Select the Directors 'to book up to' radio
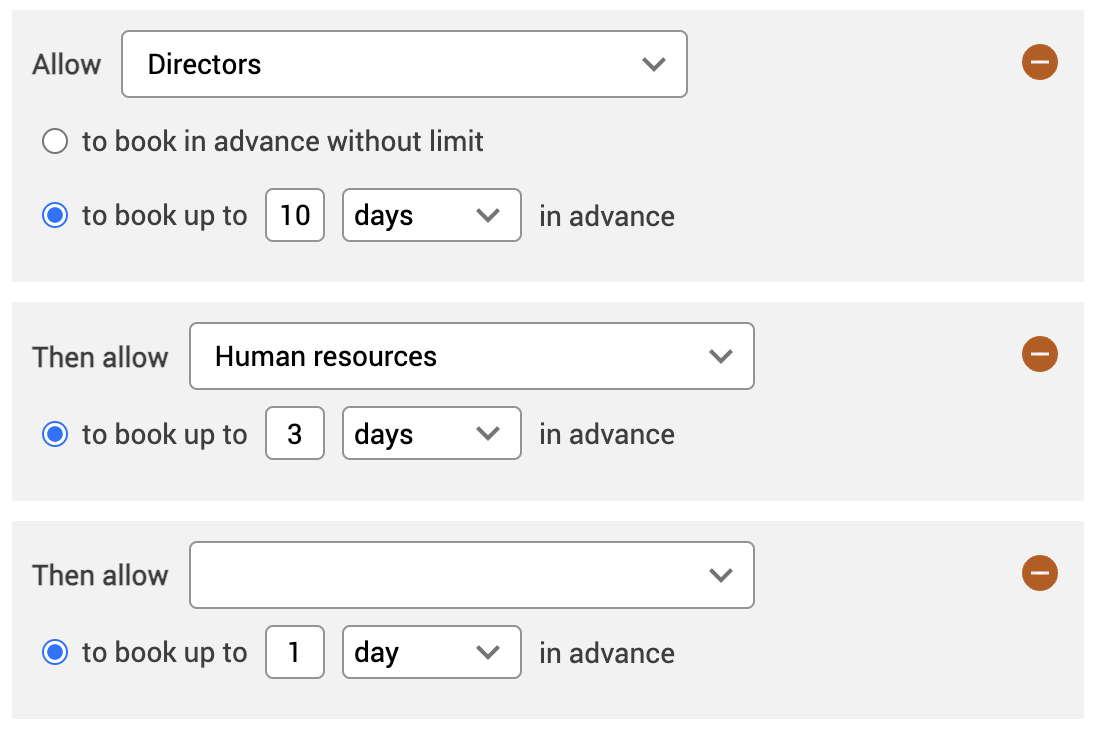 [x=55, y=216]
